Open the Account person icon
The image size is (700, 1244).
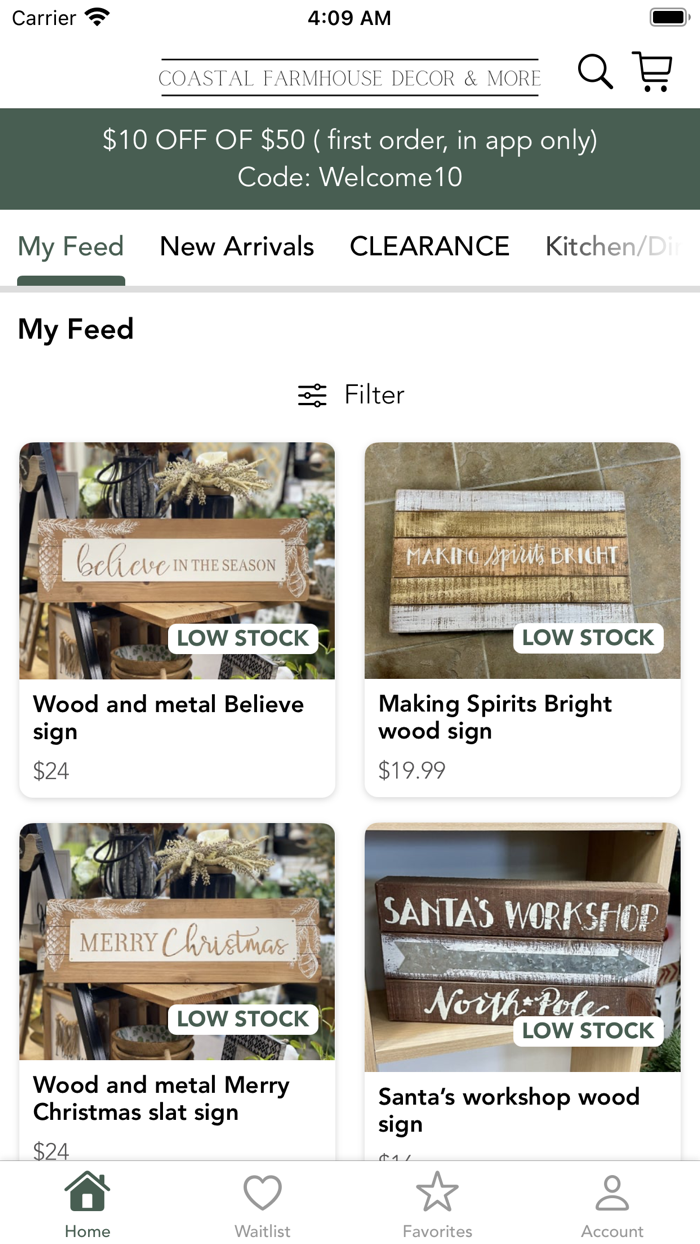(612, 1192)
